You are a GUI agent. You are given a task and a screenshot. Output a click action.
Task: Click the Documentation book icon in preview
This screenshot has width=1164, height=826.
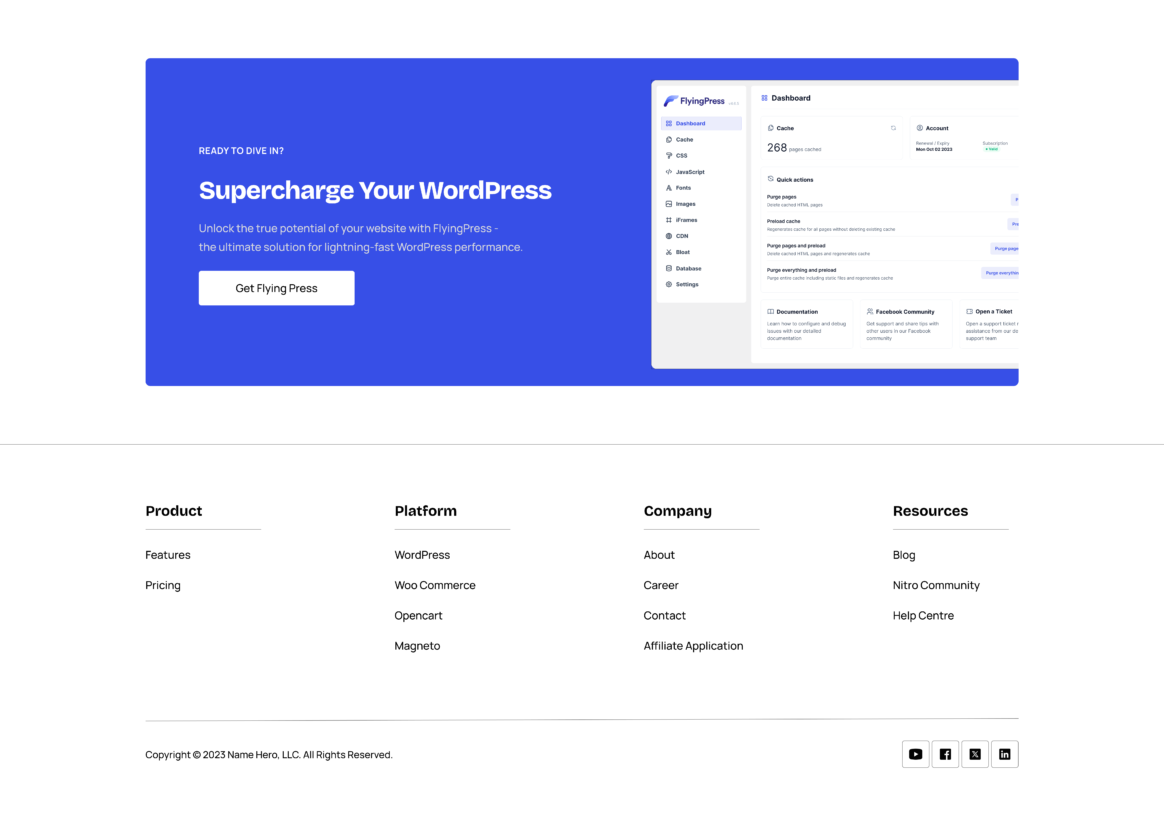coord(771,312)
